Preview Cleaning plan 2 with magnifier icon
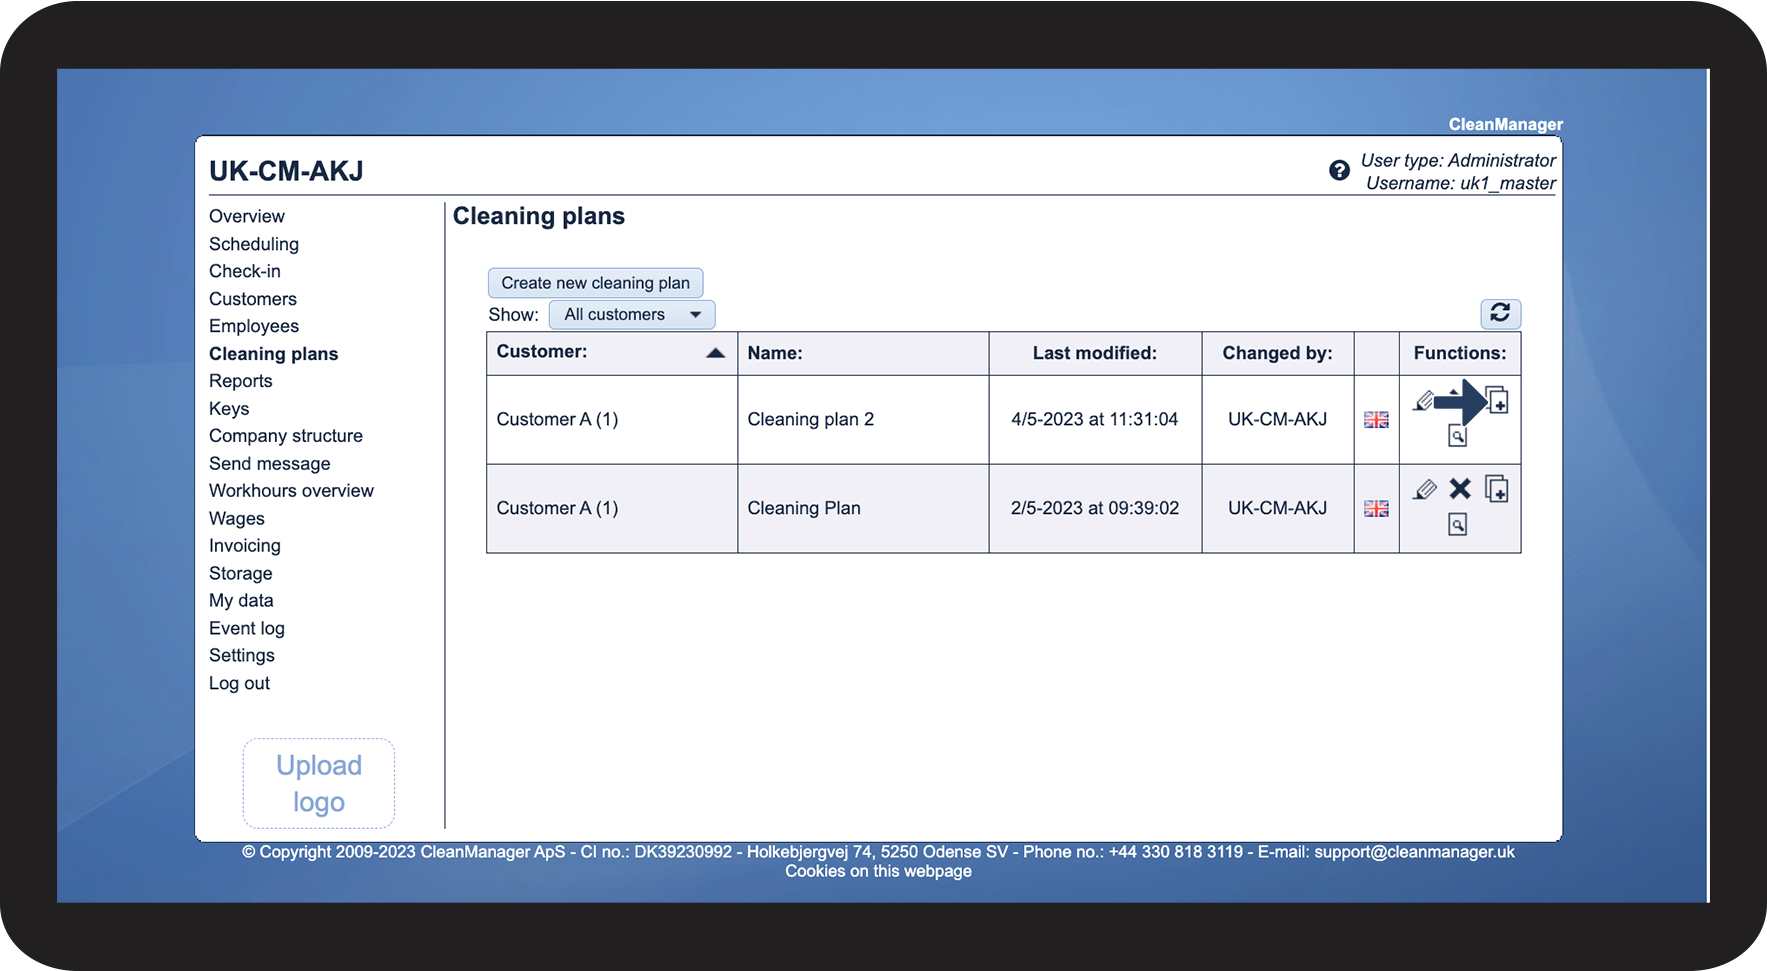This screenshot has height=971, width=1767. coord(1458,436)
